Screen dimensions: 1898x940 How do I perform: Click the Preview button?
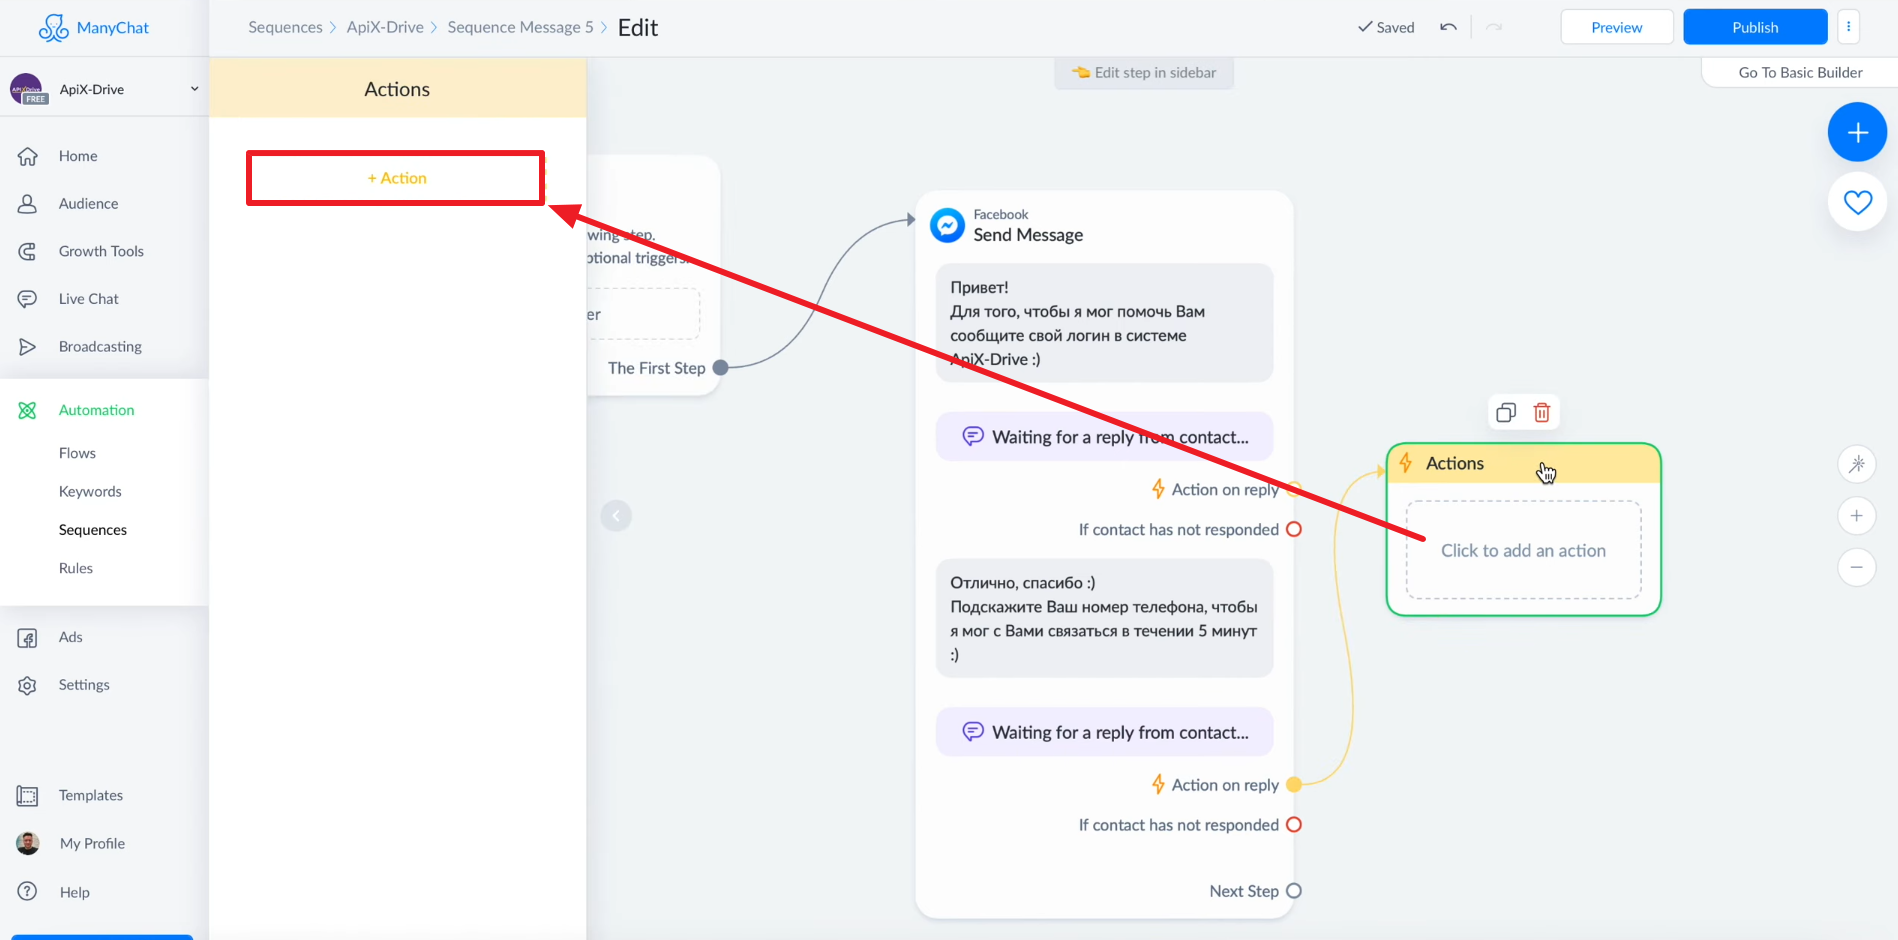1617,27
